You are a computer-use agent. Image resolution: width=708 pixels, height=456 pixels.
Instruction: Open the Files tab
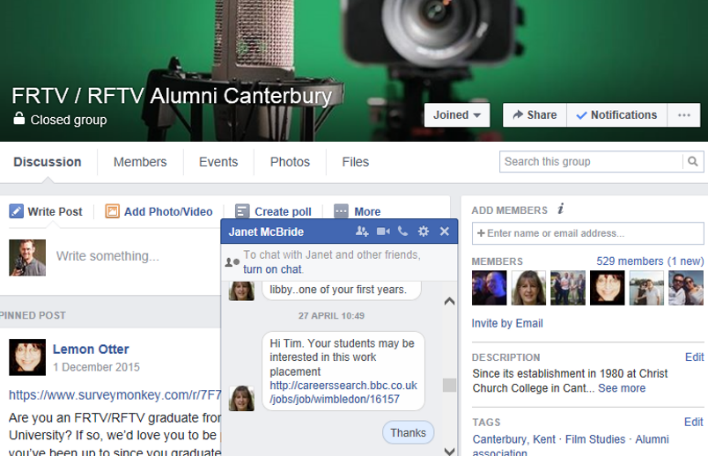point(355,162)
